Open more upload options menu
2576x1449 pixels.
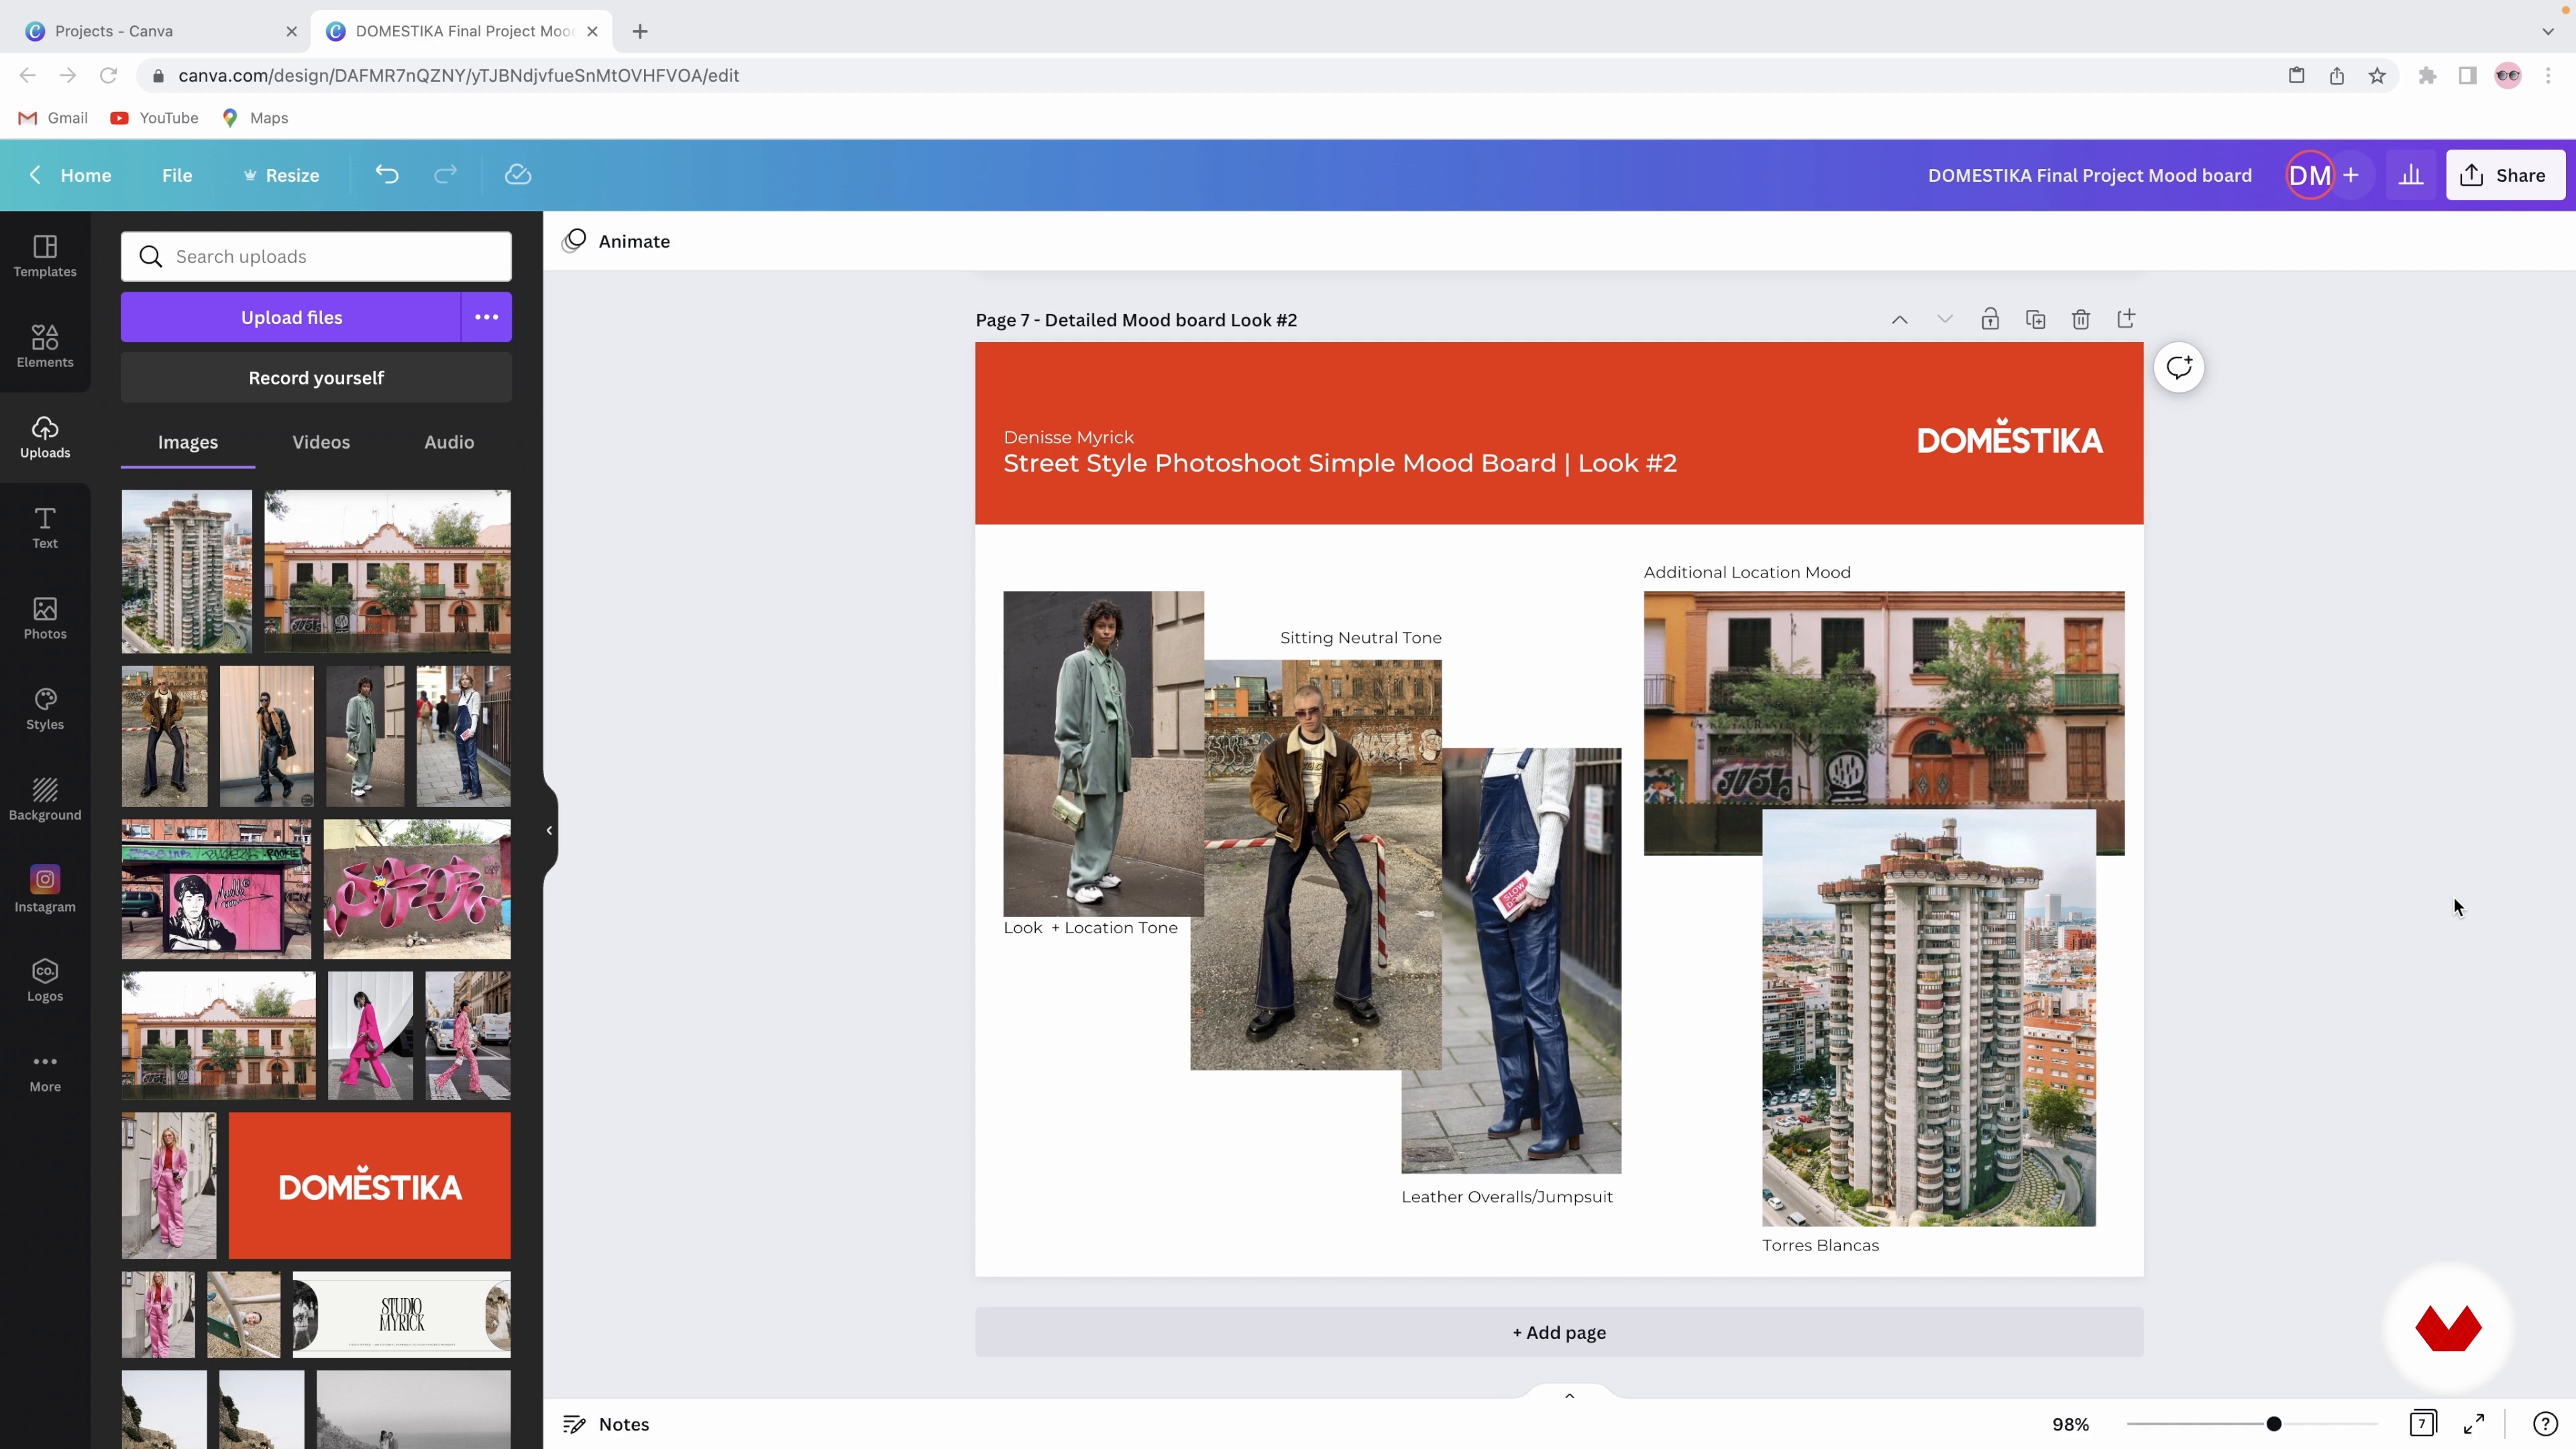click(487, 317)
